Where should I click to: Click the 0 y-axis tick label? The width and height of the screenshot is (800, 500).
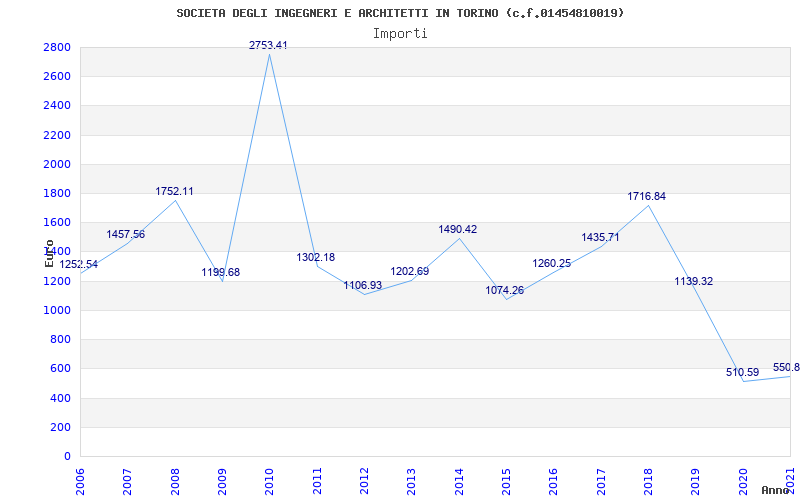68,456
